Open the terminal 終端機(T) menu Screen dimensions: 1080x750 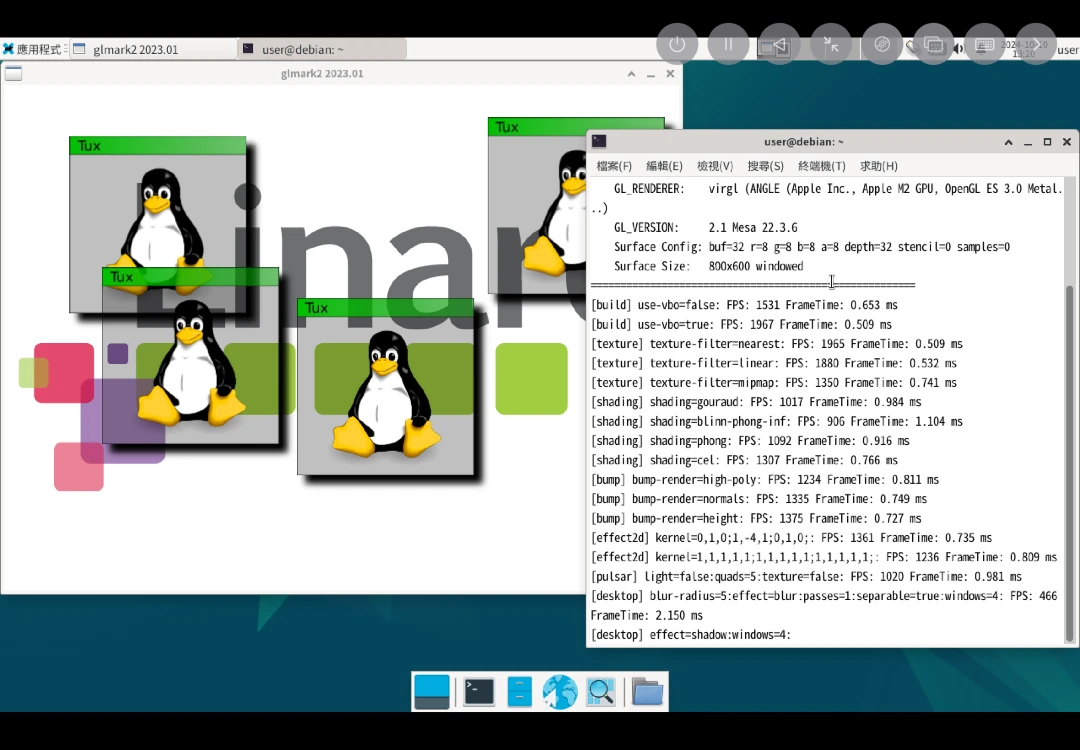pyautogui.click(x=821, y=166)
